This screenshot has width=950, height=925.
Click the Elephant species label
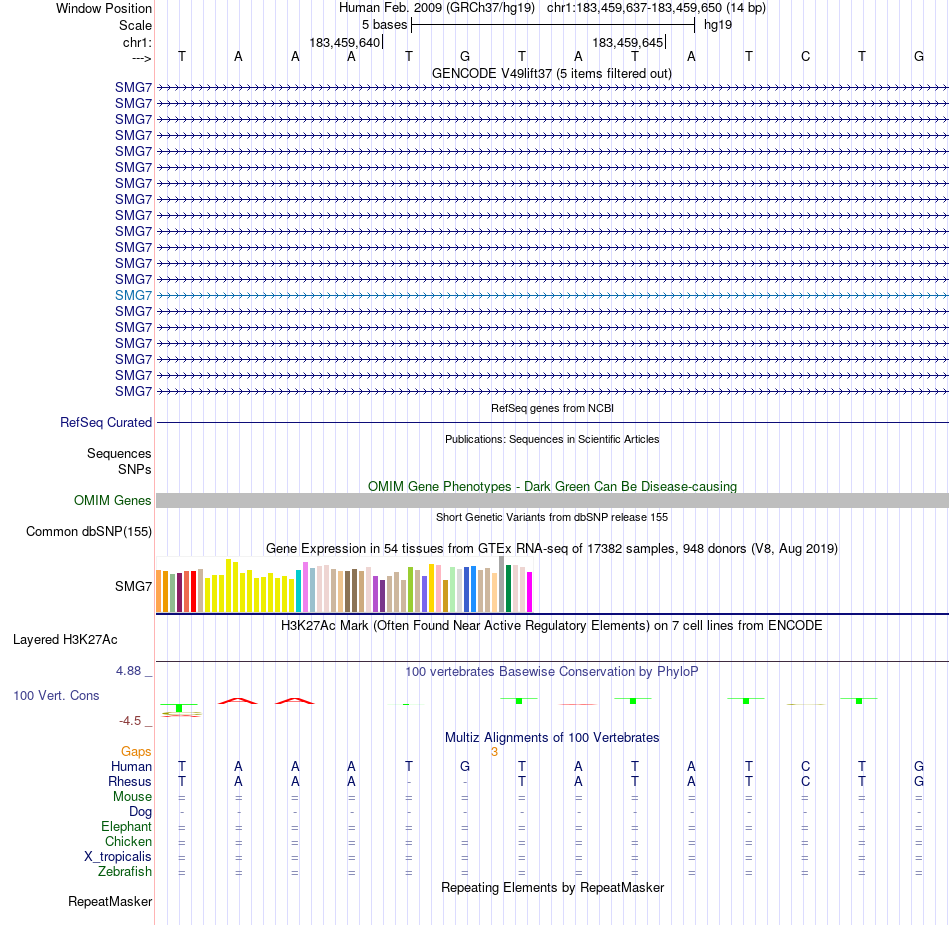pyautogui.click(x=127, y=826)
